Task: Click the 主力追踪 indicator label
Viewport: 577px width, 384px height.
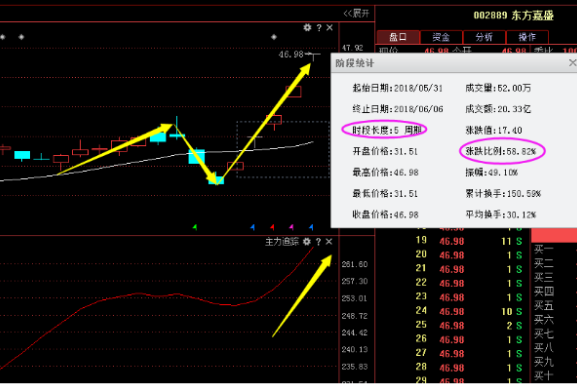Action: click(282, 242)
